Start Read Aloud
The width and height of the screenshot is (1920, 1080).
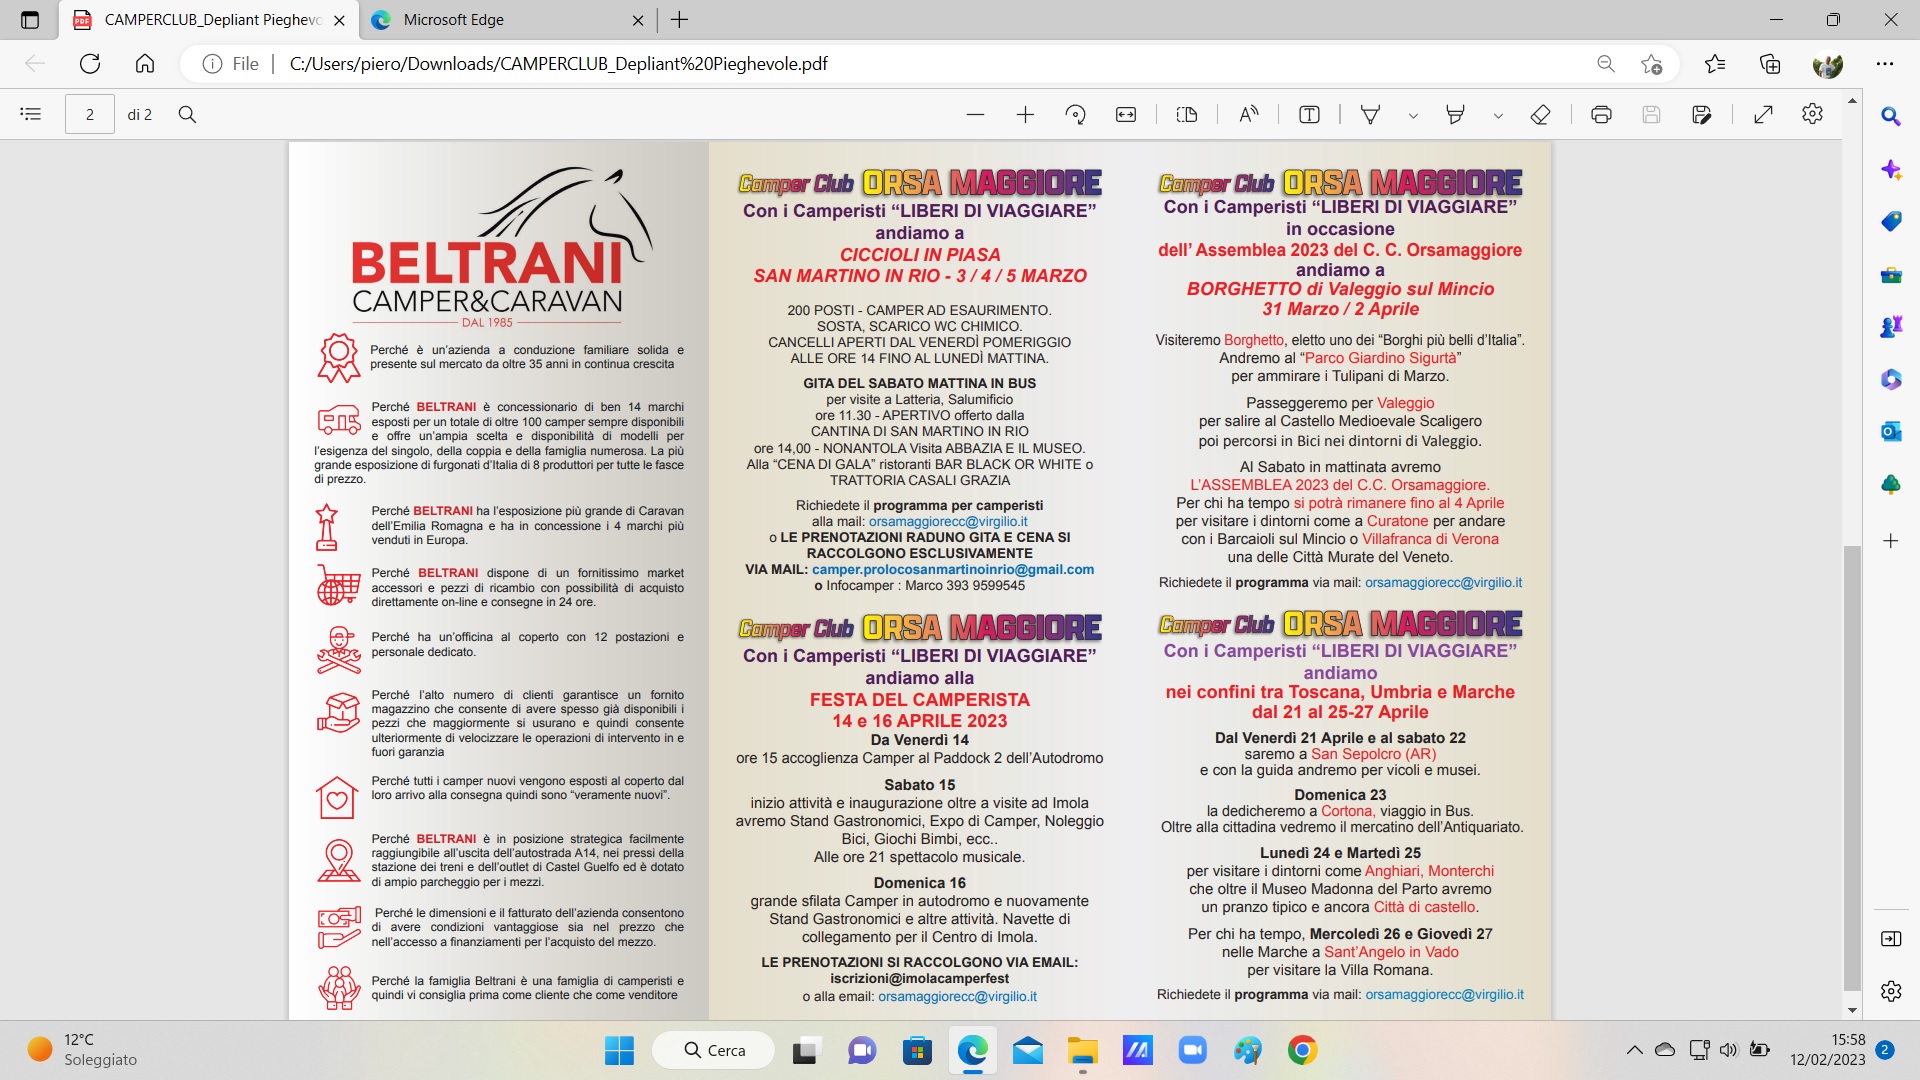pos(1248,115)
